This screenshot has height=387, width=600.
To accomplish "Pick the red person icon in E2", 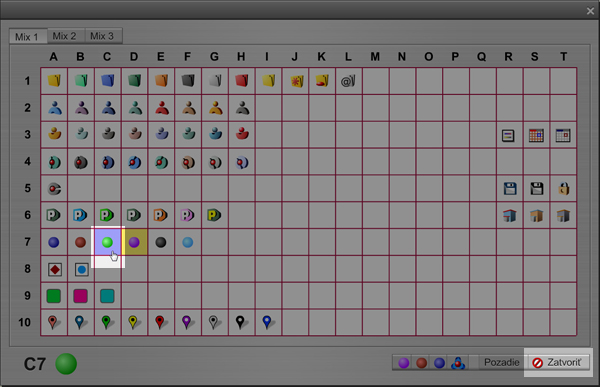I will tap(161, 108).
